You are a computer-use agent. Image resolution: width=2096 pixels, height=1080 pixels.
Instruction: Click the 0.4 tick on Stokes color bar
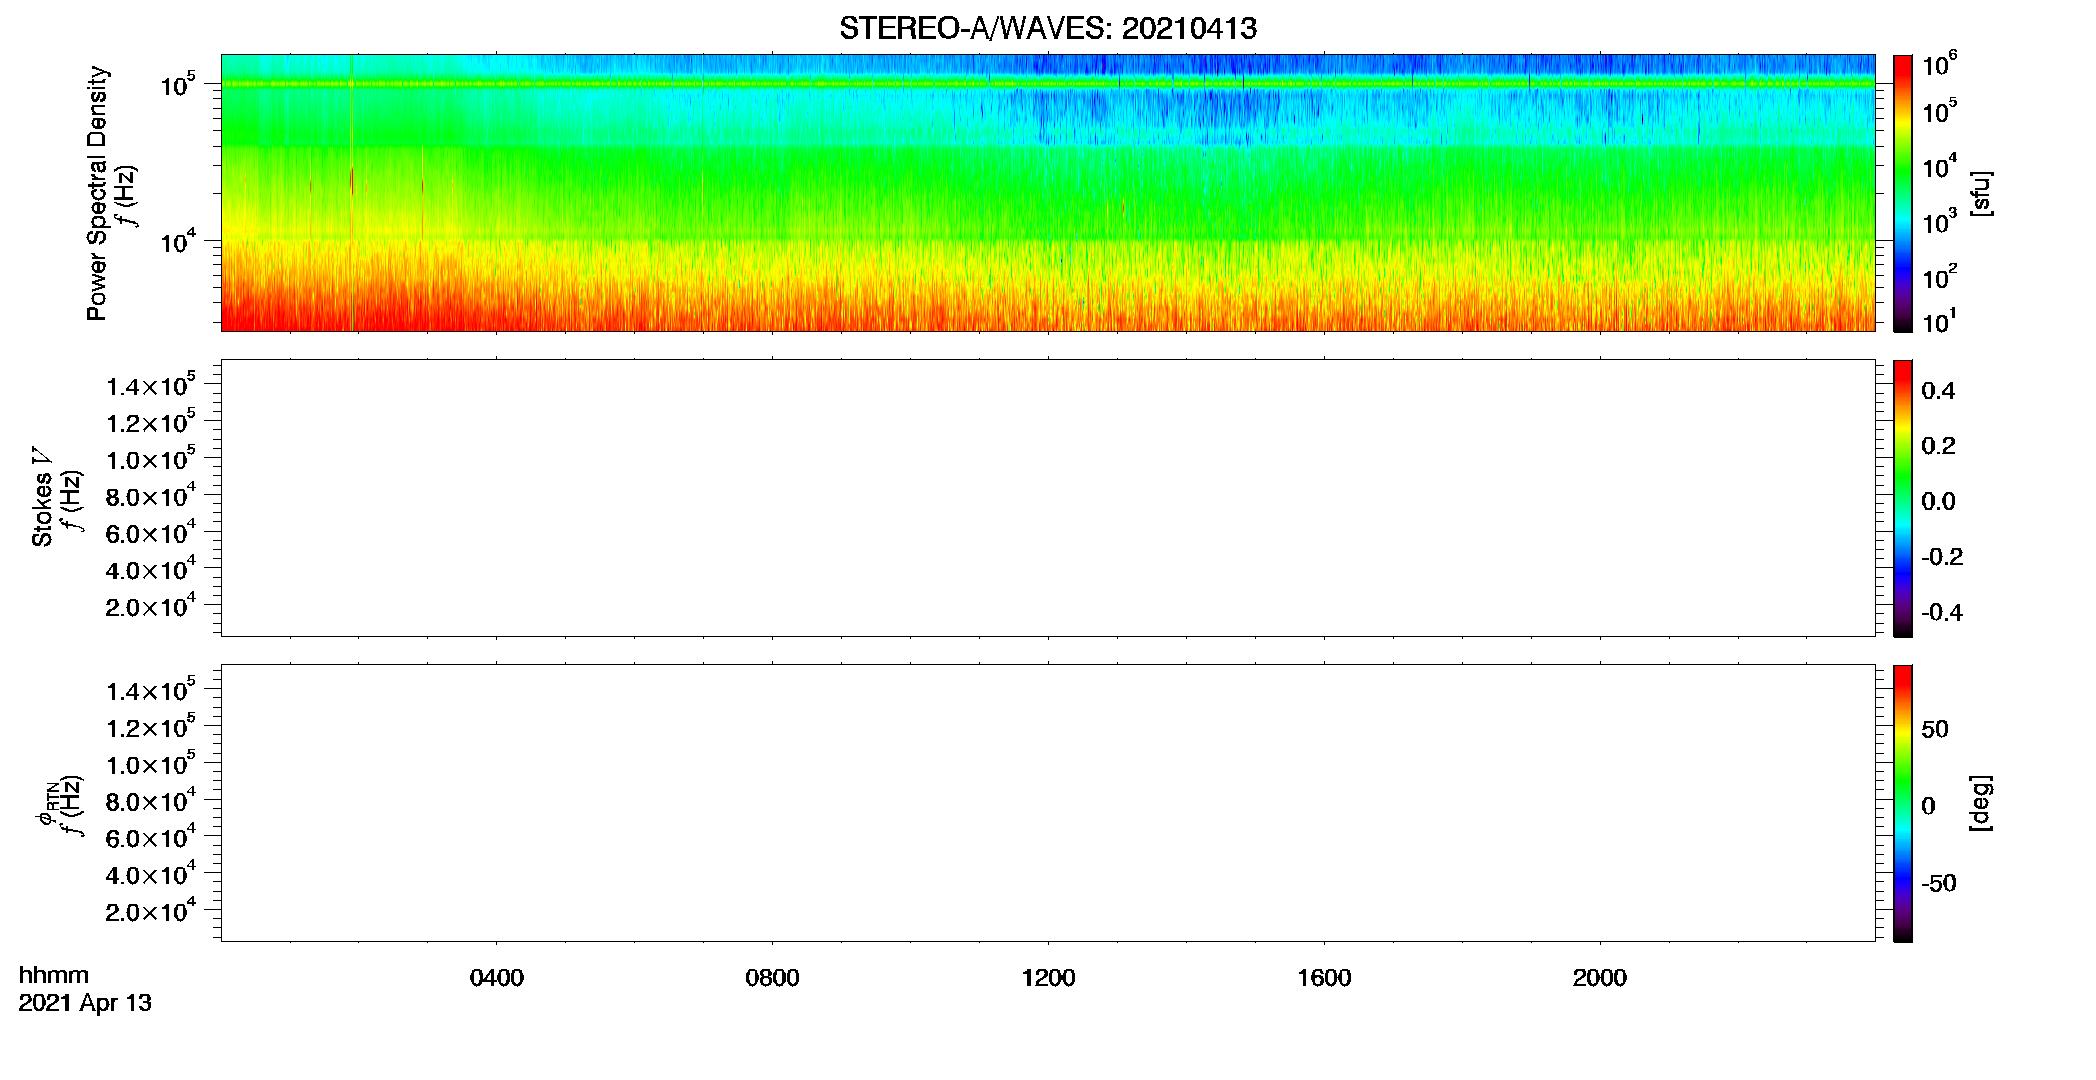[x=1939, y=391]
